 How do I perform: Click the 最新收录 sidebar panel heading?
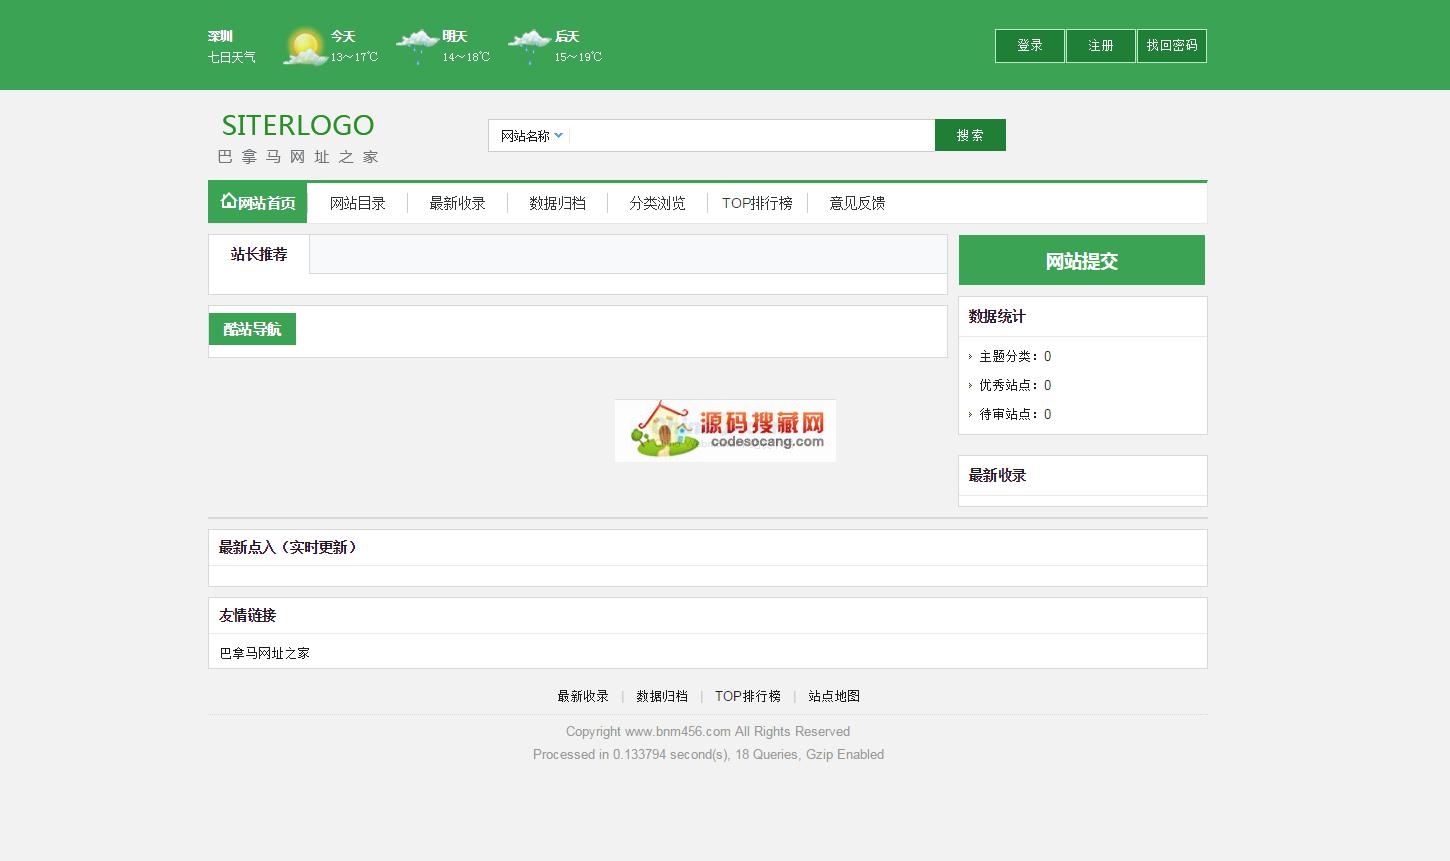tap(997, 475)
